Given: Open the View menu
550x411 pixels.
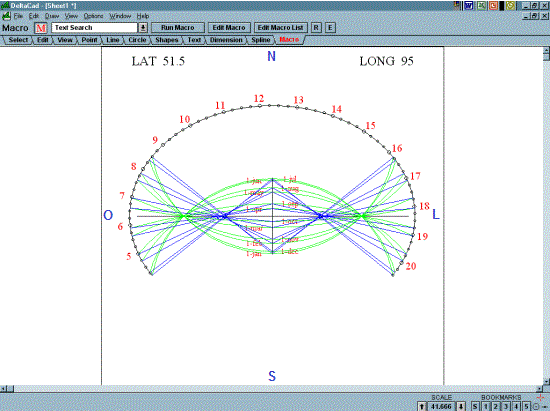Looking at the screenshot, I should pyautogui.click(x=71, y=16).
